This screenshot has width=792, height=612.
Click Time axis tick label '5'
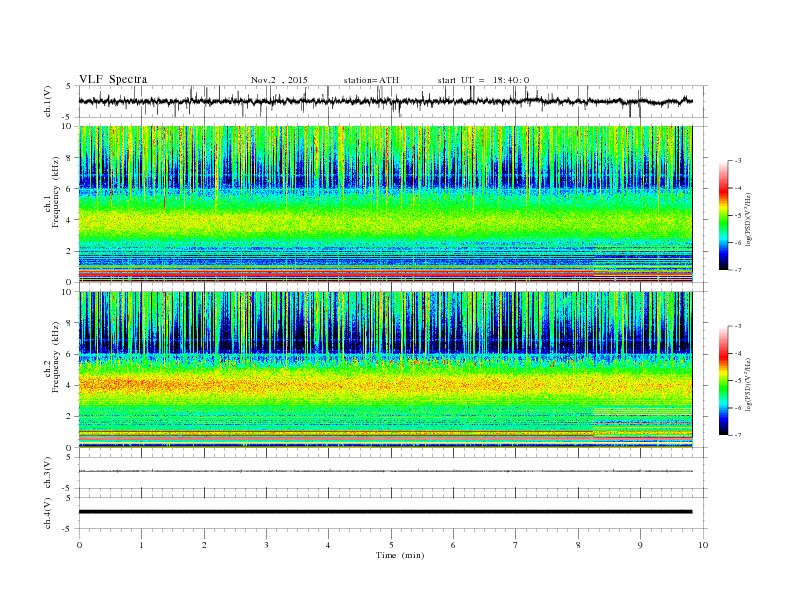point(391,545)
